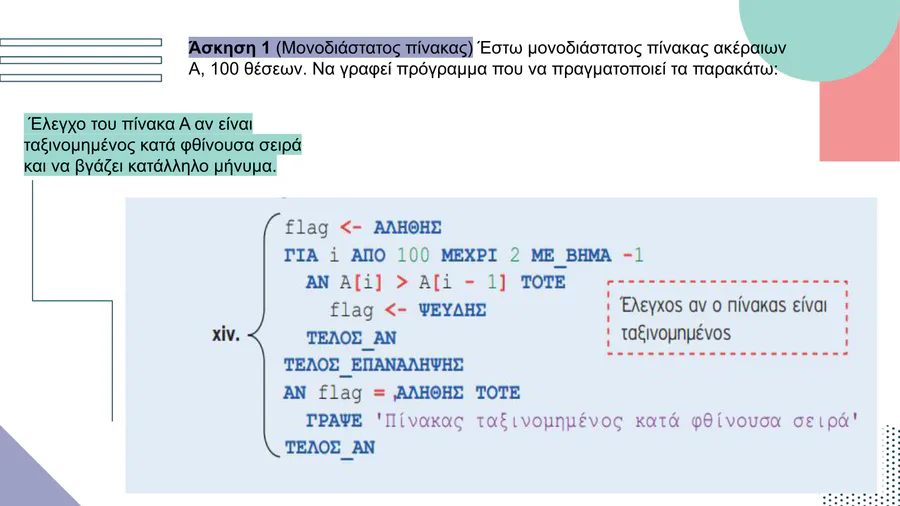The image size is (900, 506).
Task: Click the "ΤΕΛΟΣ_ΕΠΑΝΑΛΗΨΗΣ" code line
Action: coord(373,364)
